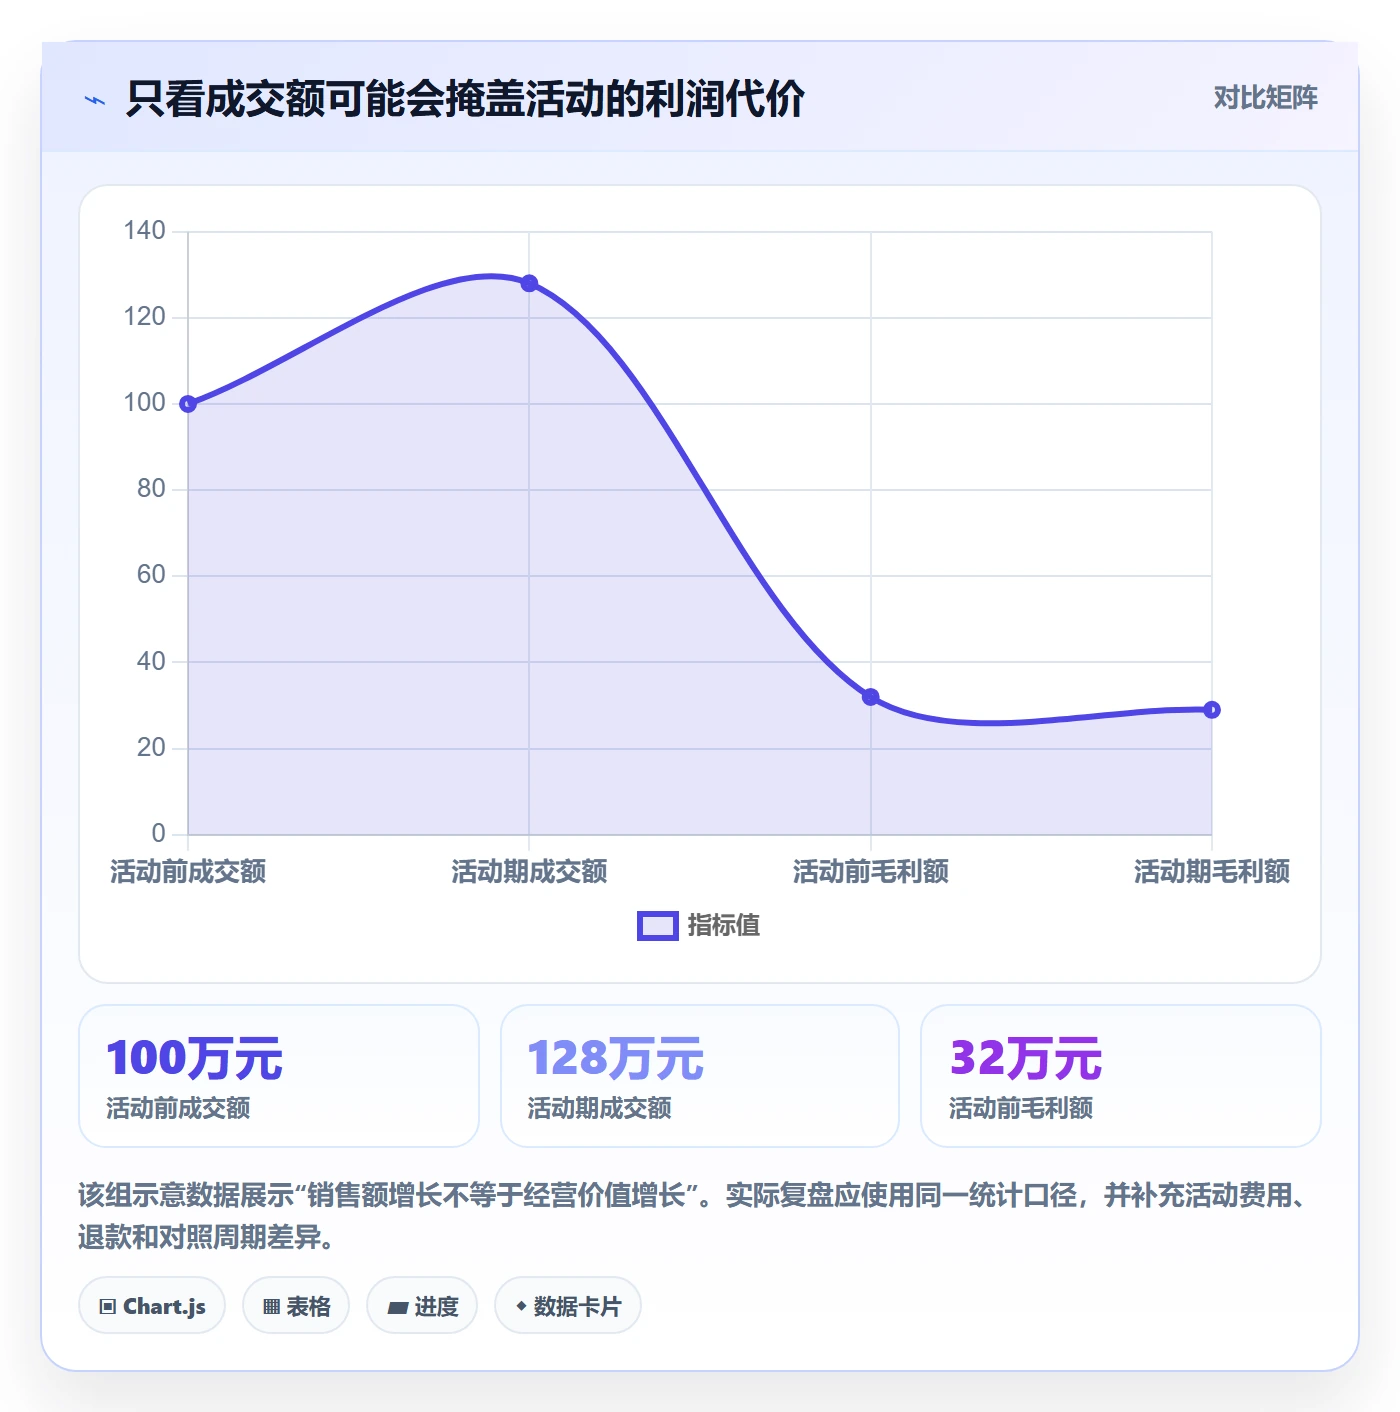Image resolution: width=1400 pixels, height=1412 pixels.
Task: Click the caption 活动前成交额 under 100万元
Action: (x=178, y=1109)
